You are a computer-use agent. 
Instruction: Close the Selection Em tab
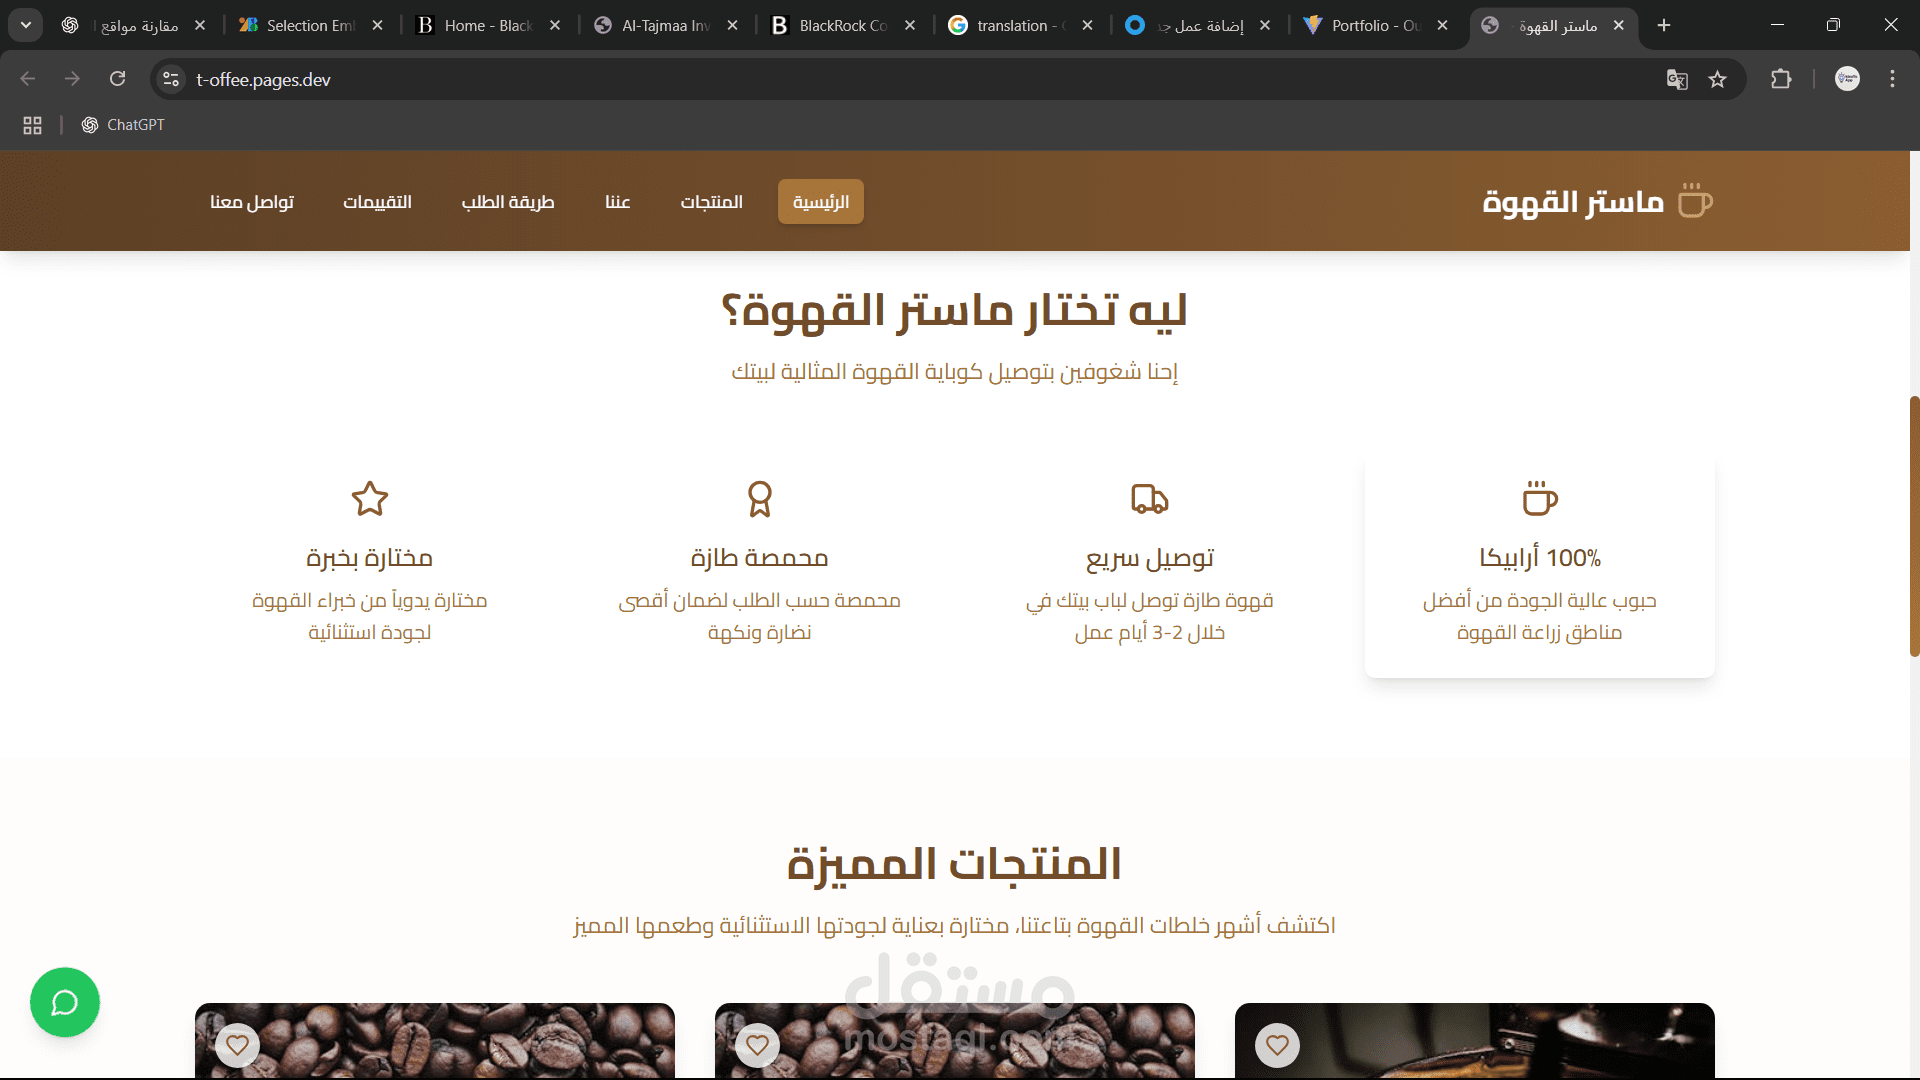[377, 25]
